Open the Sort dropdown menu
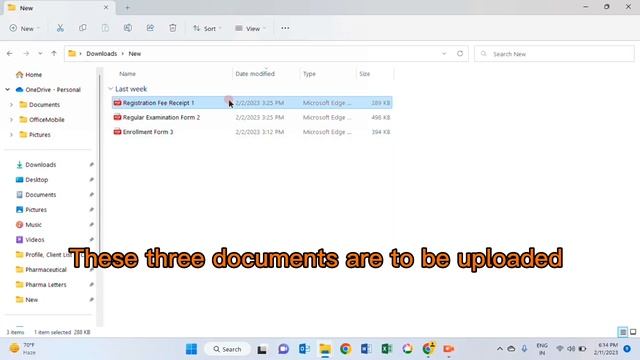The image size is (640, 360). (207, 28)
